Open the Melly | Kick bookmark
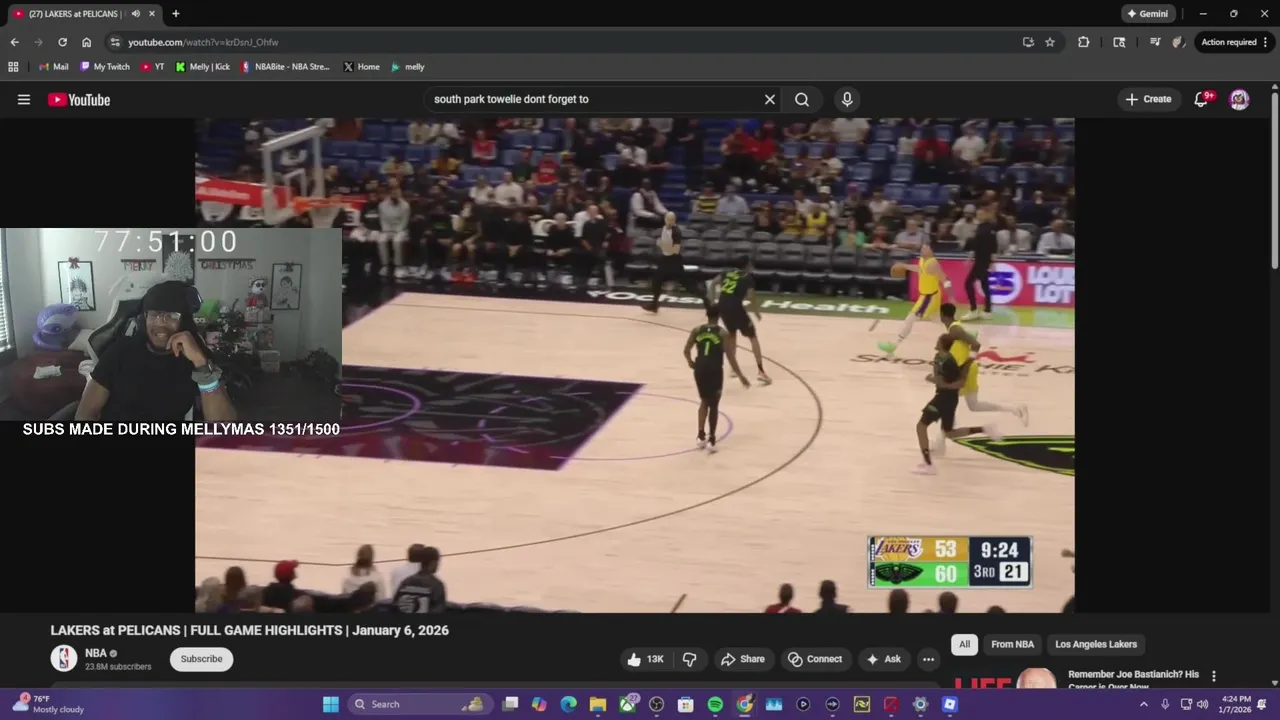The image size is (1280, 720). point(202,67)
